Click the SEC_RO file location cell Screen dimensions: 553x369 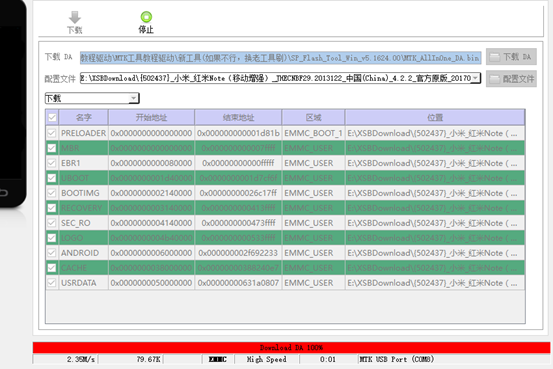(x=435, y=223)
